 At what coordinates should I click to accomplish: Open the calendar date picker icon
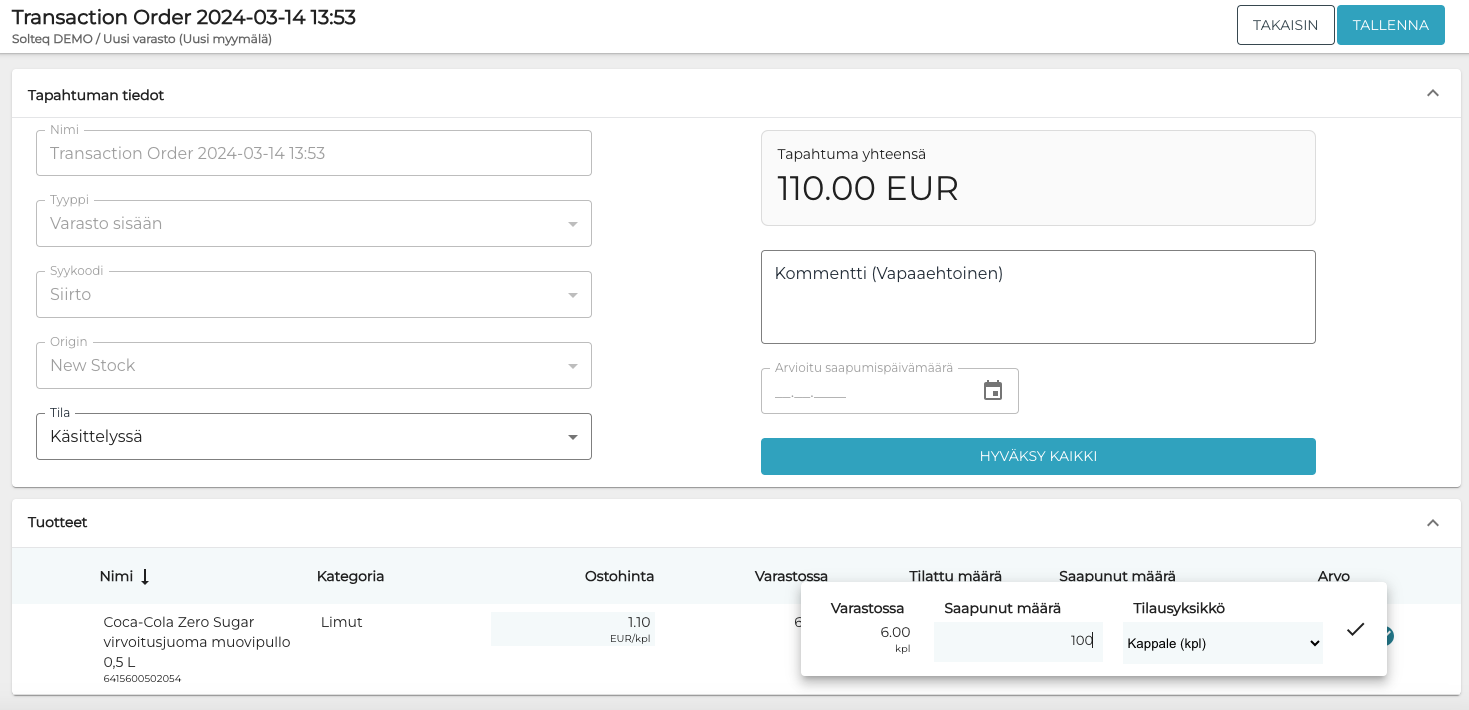(992, 391)
